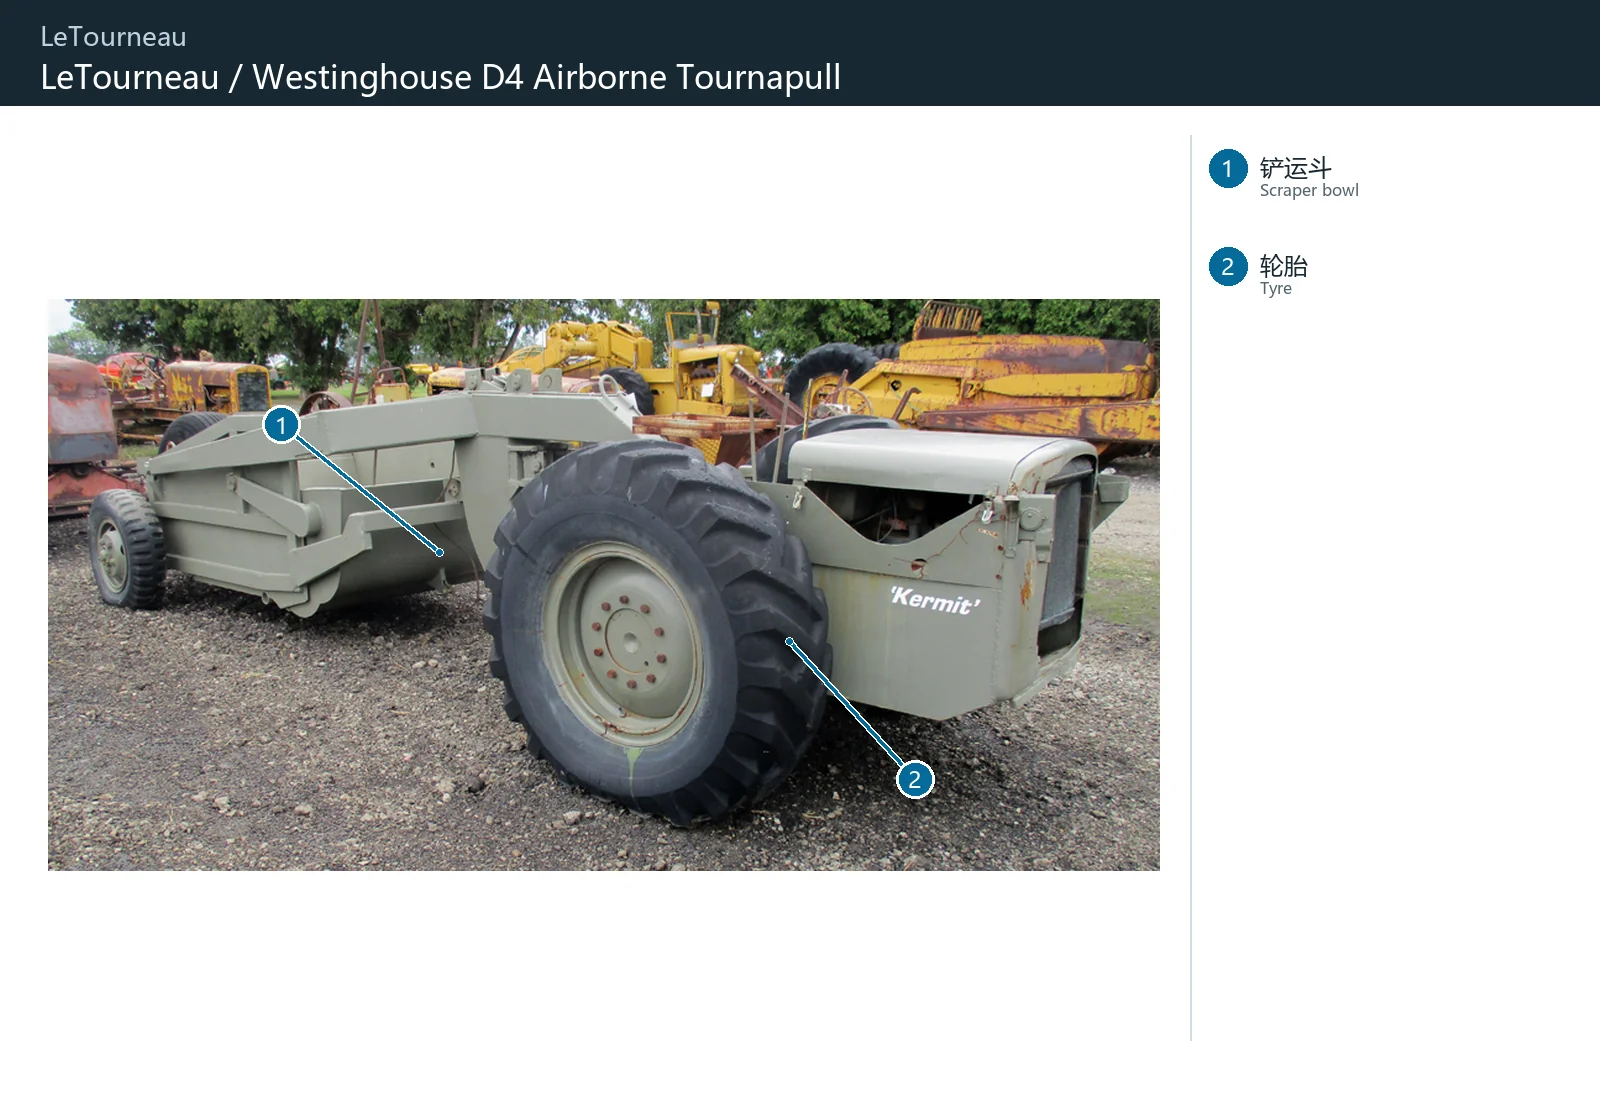Click hotspot marker 2 near the tyre
Viewport: 1600px width, 1100px height.
(914, 779)
